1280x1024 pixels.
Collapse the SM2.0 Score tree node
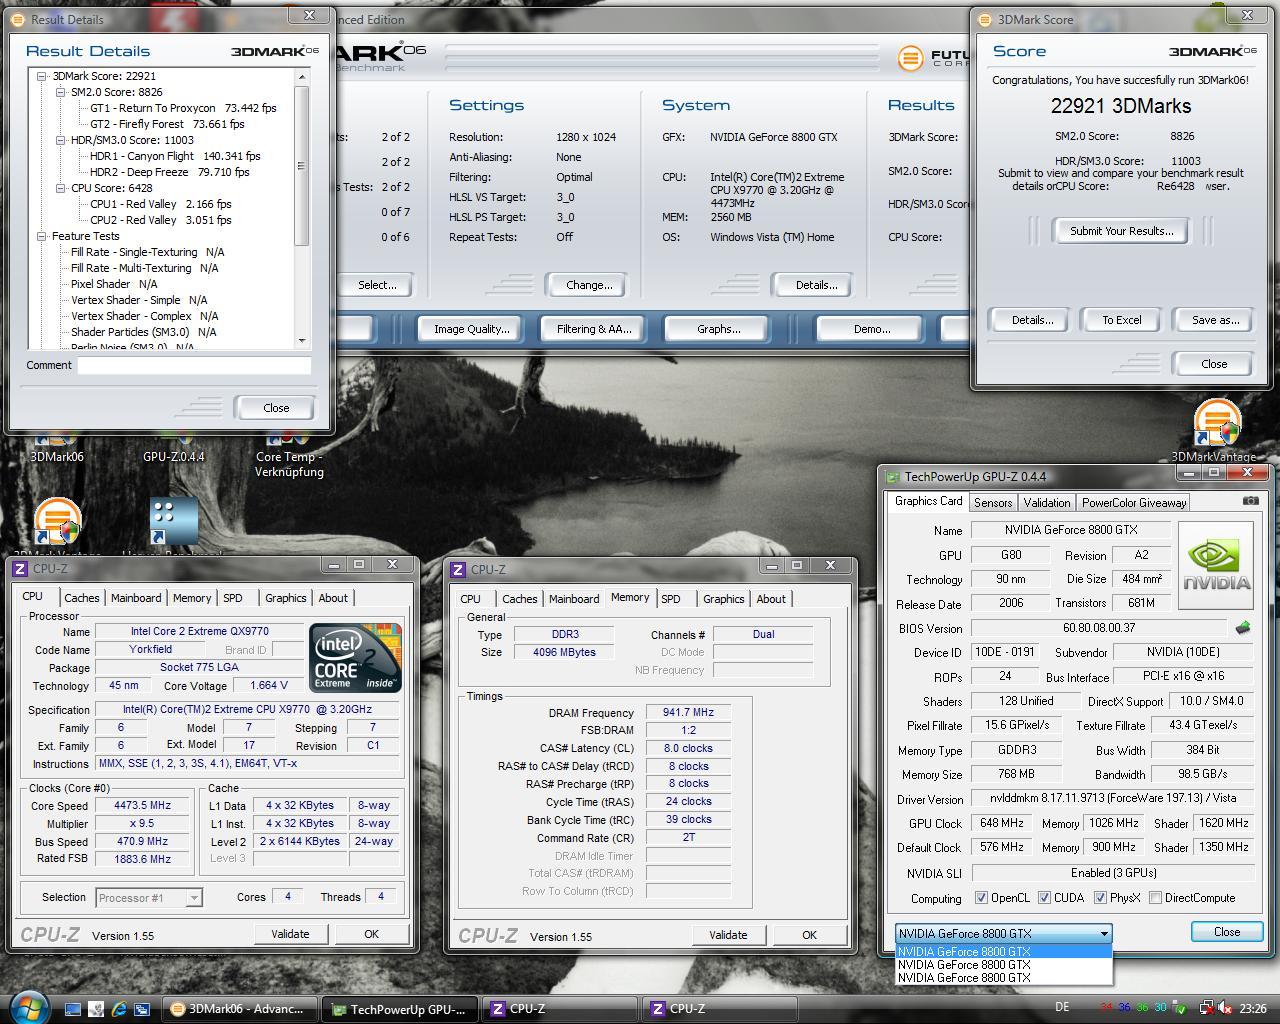click(60, 92)
